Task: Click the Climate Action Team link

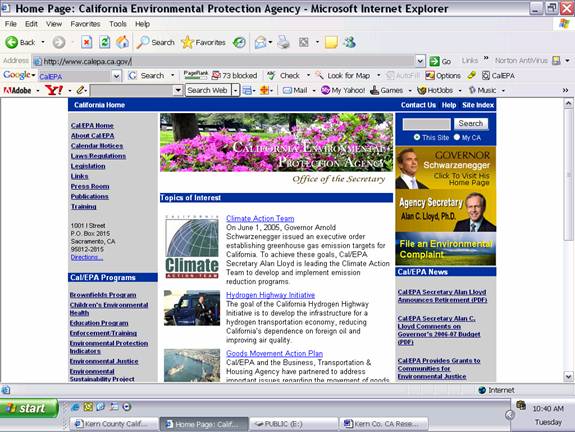Action: point(260,219)
